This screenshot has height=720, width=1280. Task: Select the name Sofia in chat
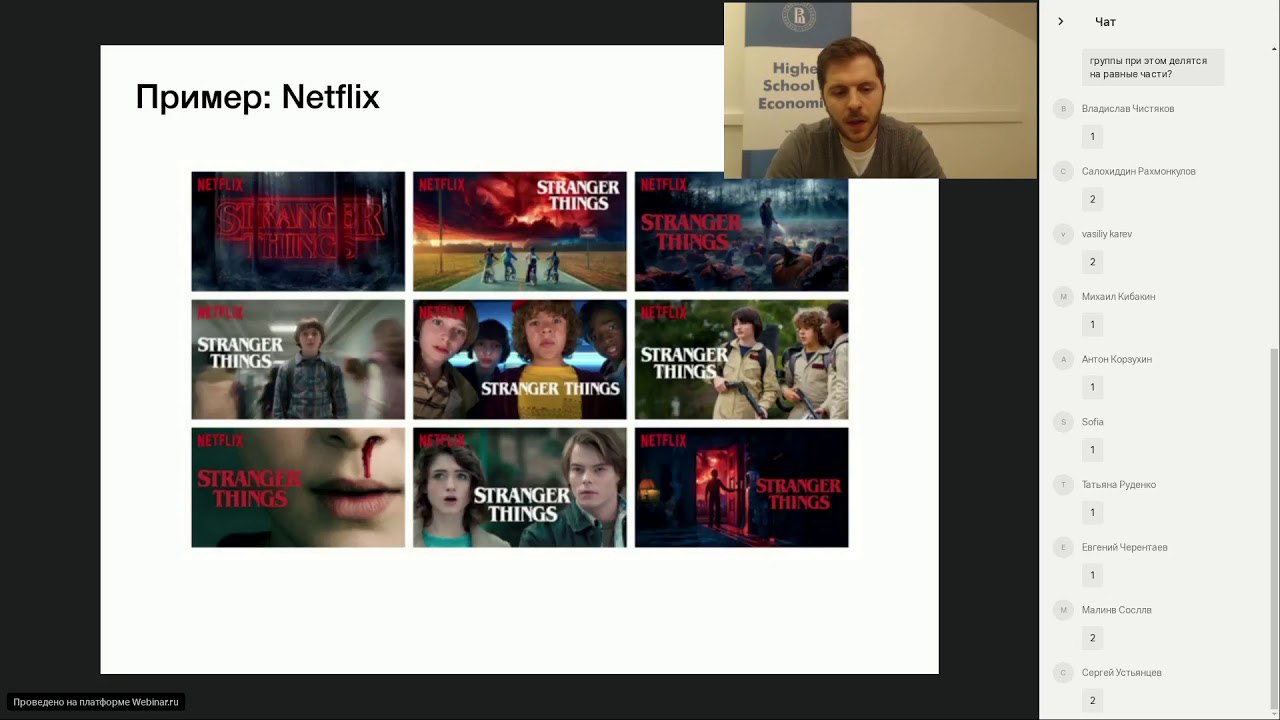pyautogui.click(x=1093, y=422)
